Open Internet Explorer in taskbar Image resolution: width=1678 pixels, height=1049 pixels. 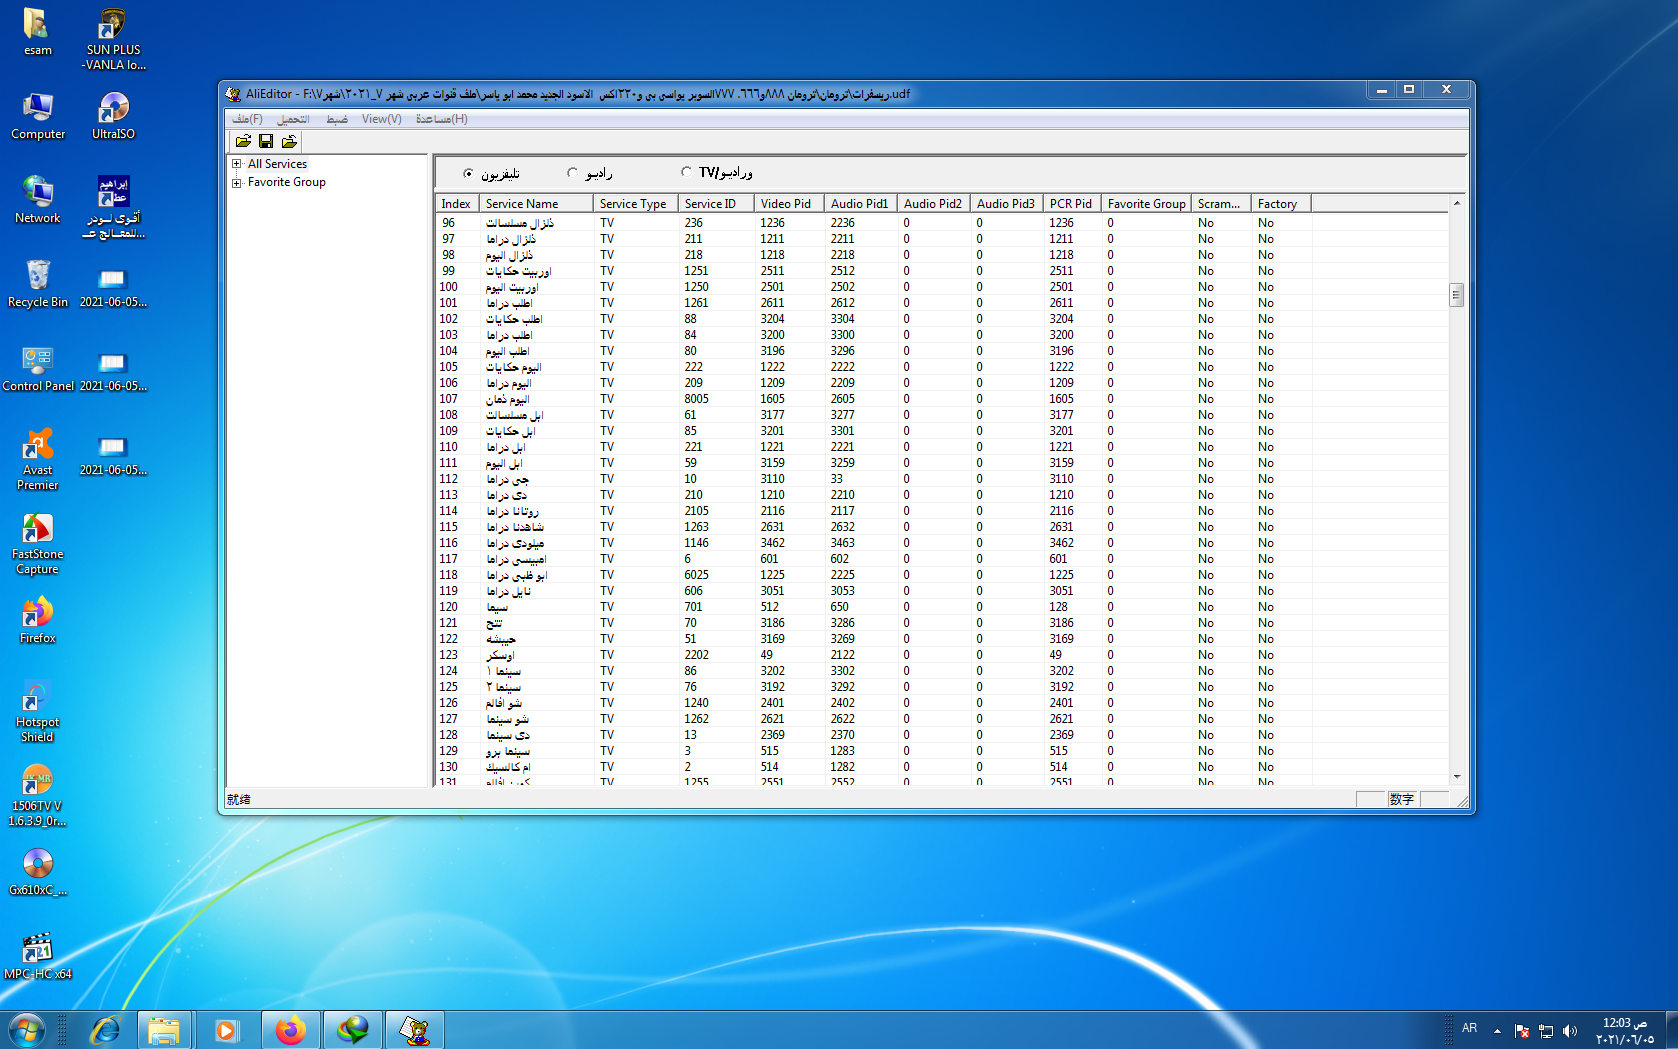[105, 1030]
